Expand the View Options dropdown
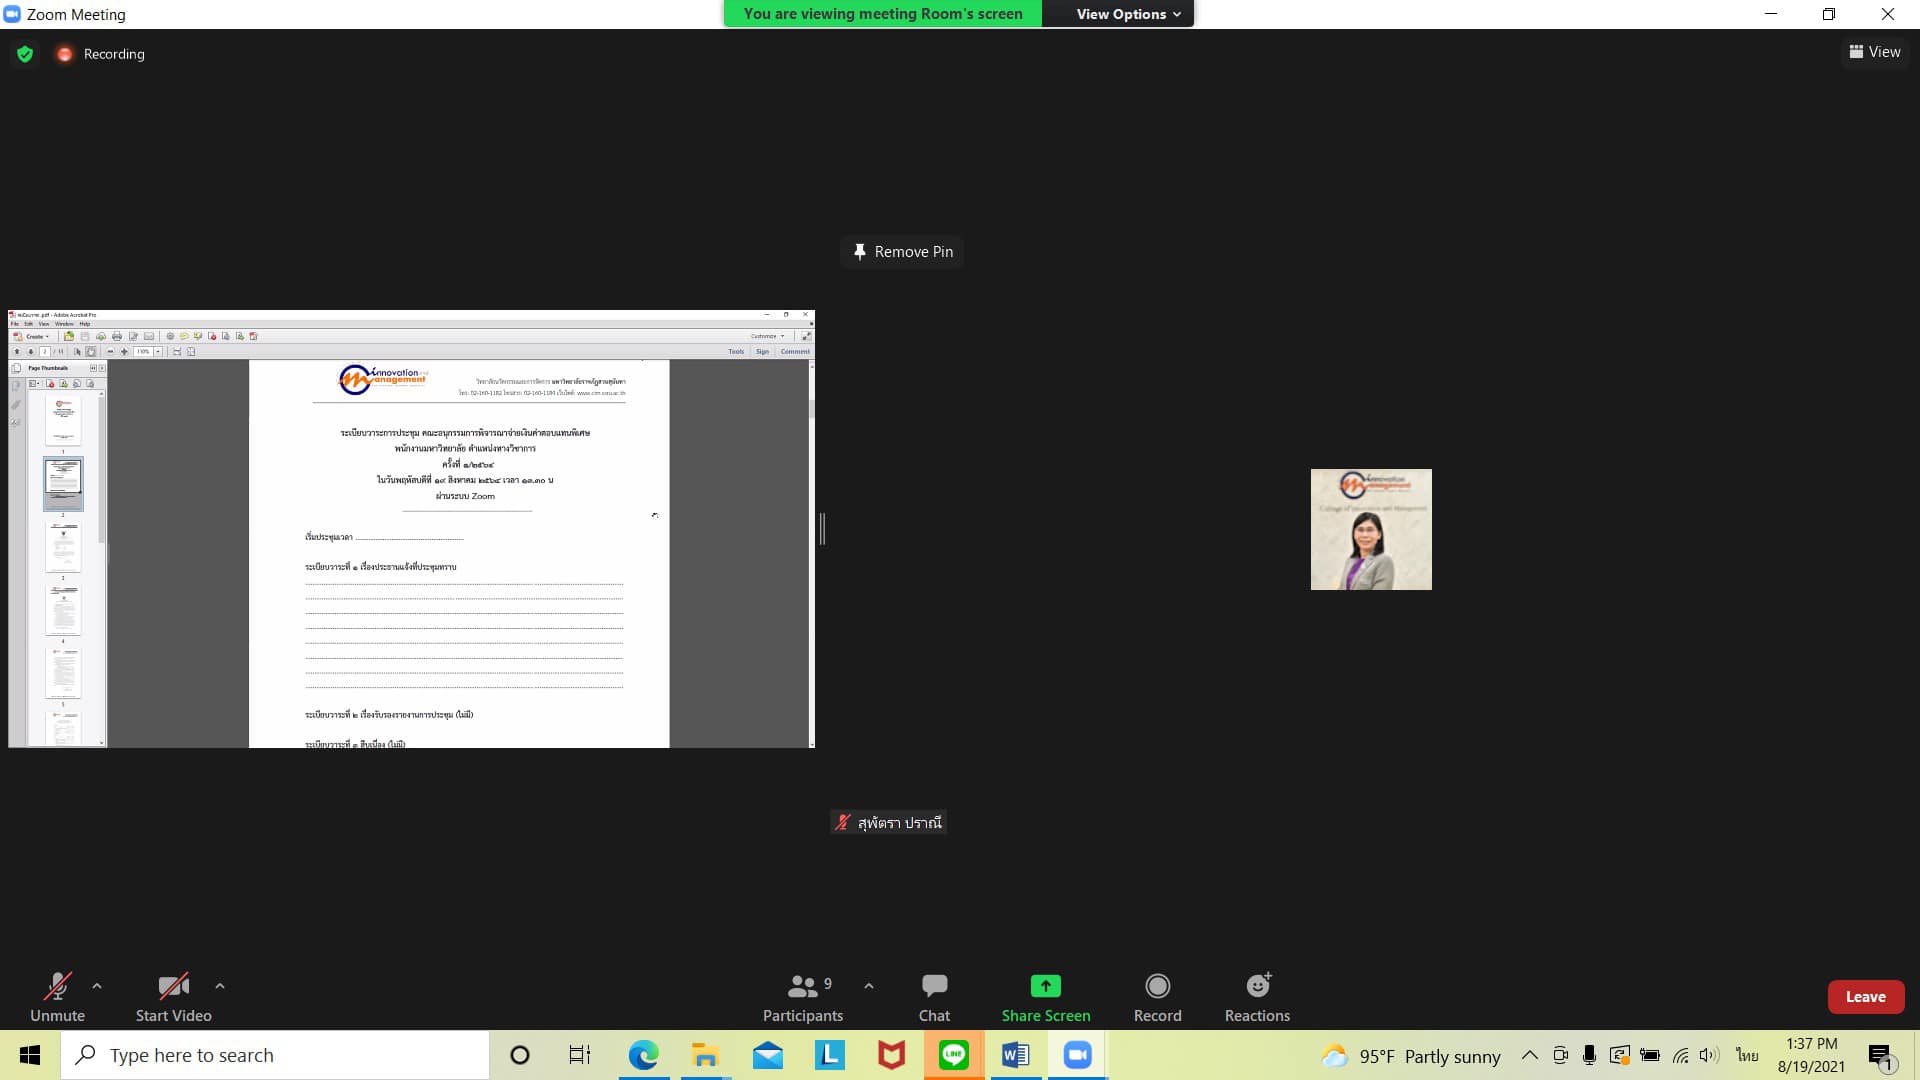 [1128, 14]
